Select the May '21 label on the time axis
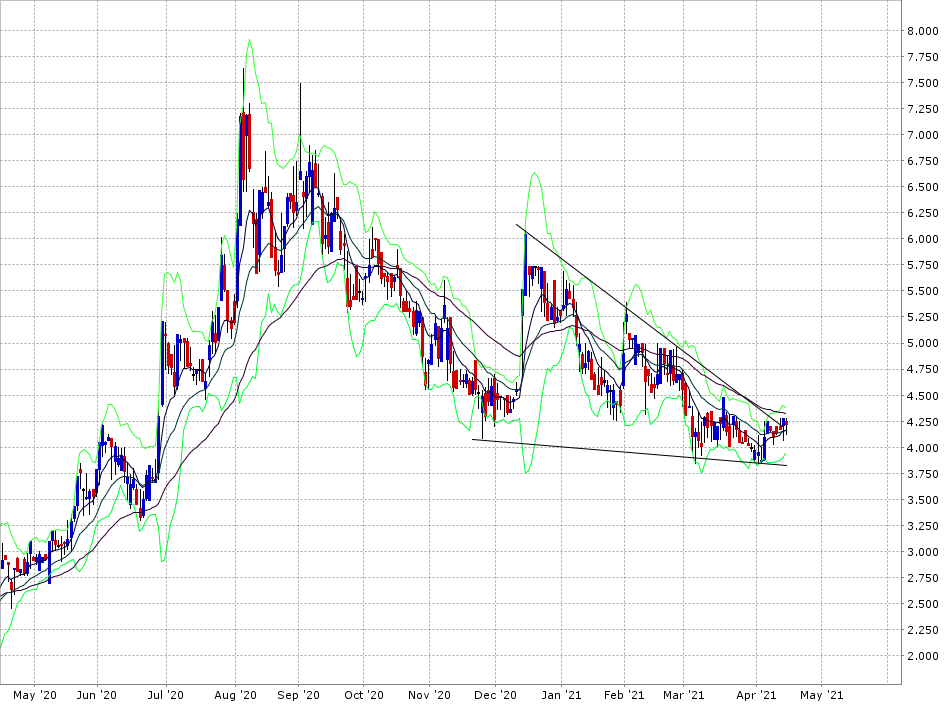 (820, 694)
